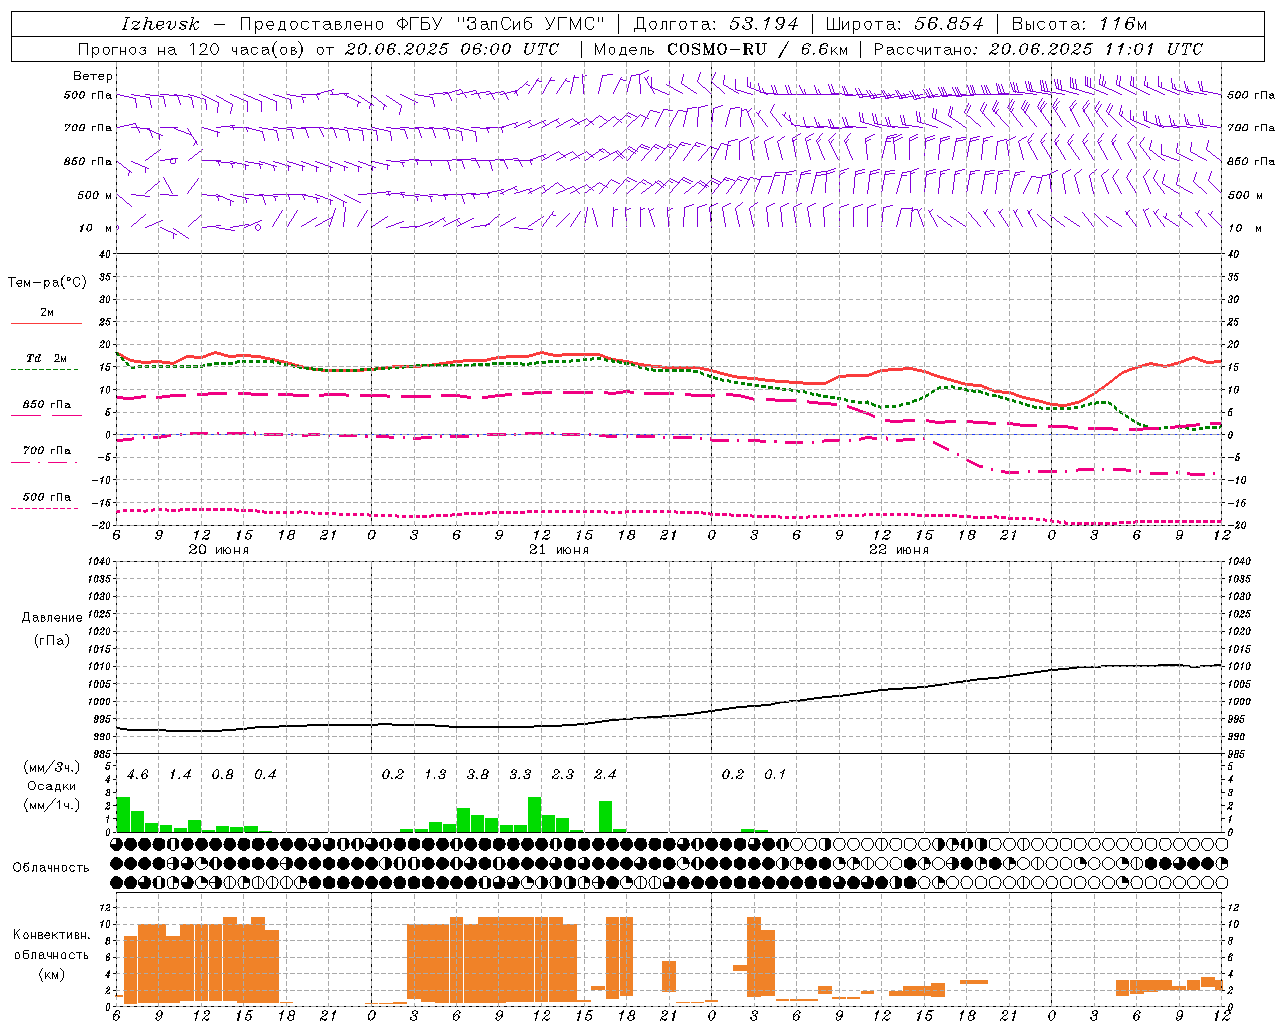The image size is (1280, 1024).
Task: Click the 0.1 precipitation value
Action: [775, 774]
